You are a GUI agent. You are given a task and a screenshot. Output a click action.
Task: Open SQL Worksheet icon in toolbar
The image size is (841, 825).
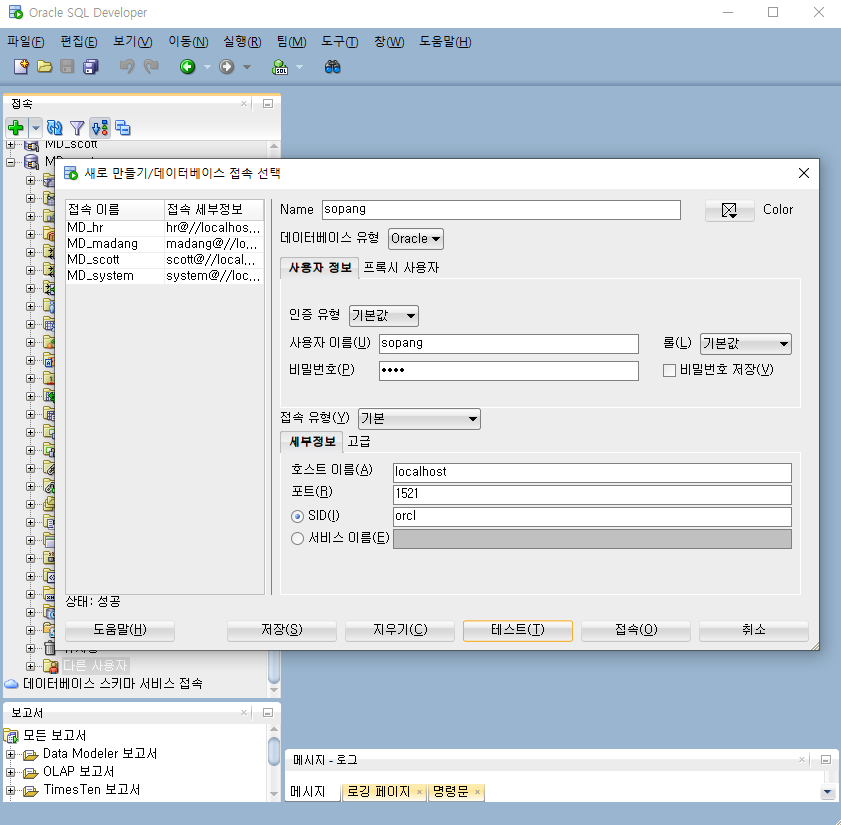click(x=280, y=67)
